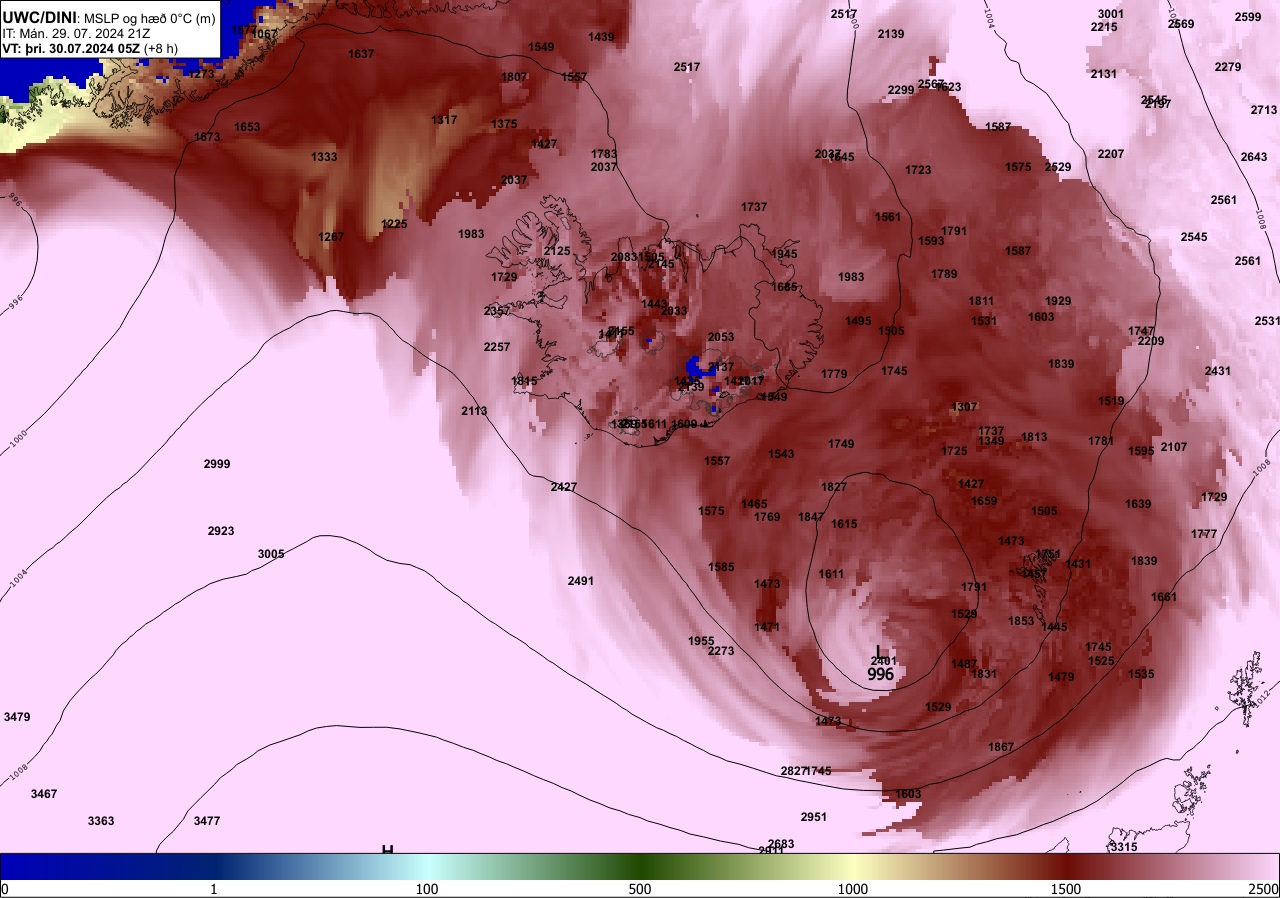Click the height value 2491
Viewport: 1280px width, 898px height.
581,581
